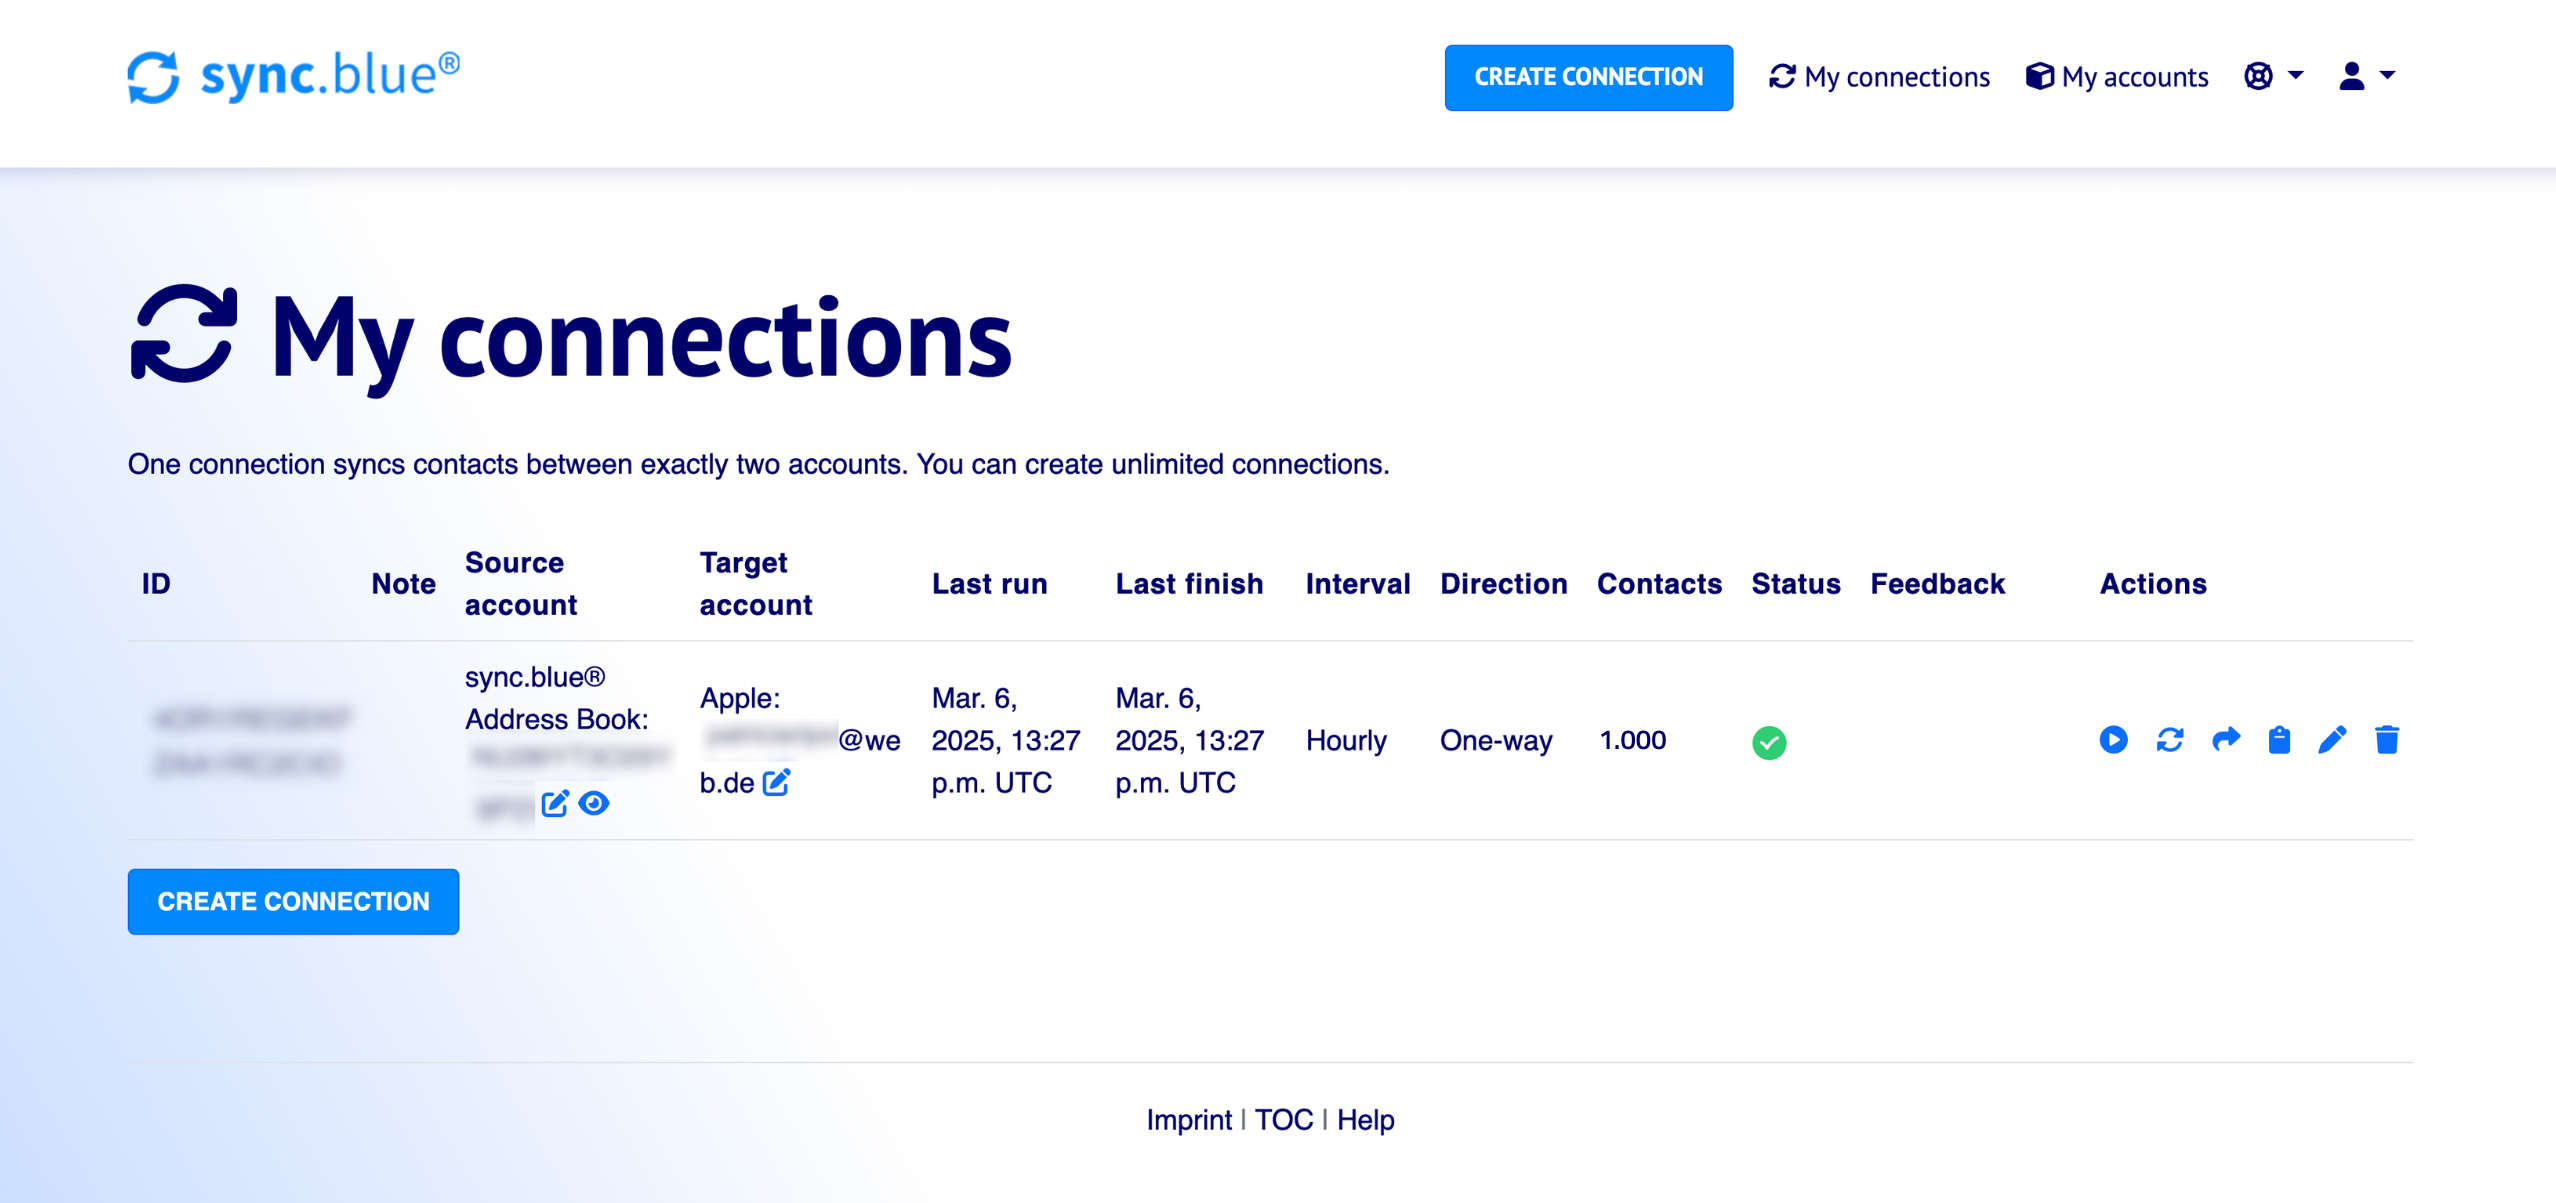Delete the connection via the trash icon
This screenshot has height=1203, width=2556.
tap(2388, 740)
